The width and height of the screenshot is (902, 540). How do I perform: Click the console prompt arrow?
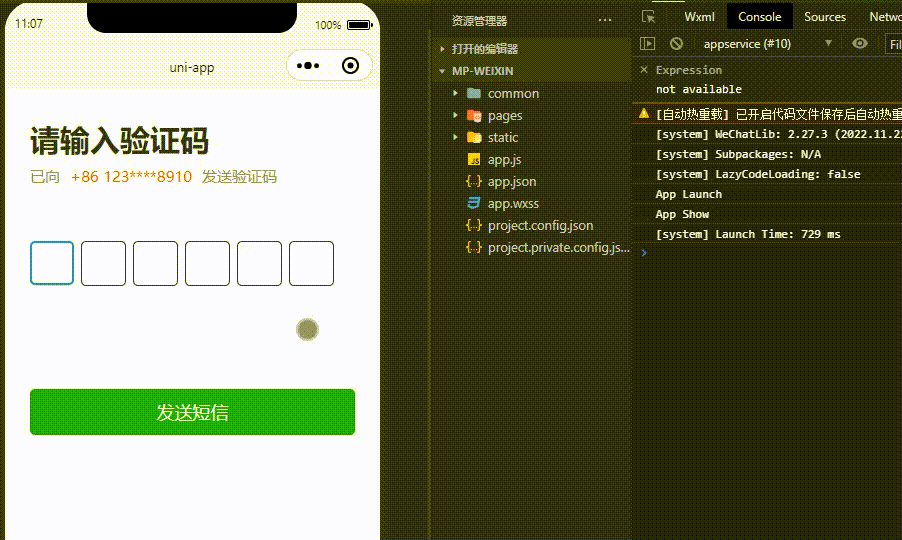point(644,252)
